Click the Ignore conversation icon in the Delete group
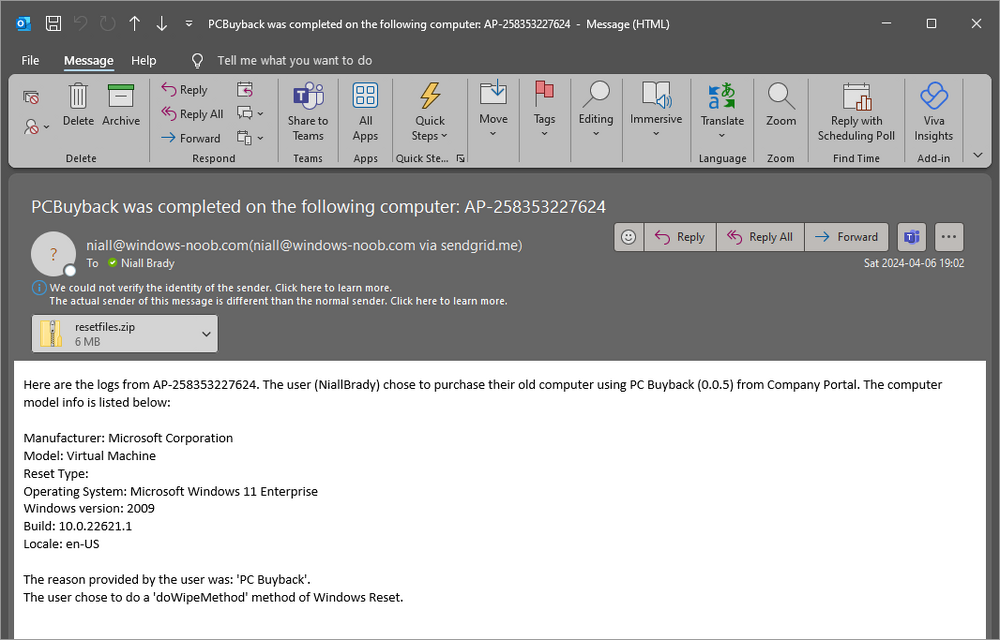The width and height of the screenshot is (1000, 640). pyautogui.click(x=31, y=98)
